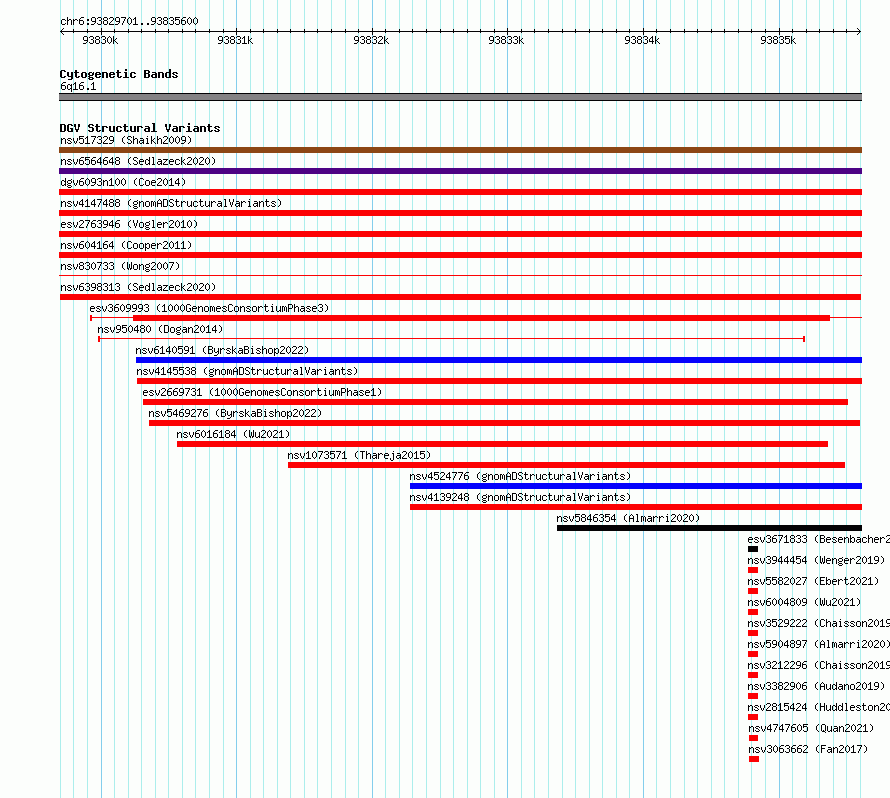The image size is (890, 798).
Task: Click the nsv3944454 (Wenger2019) label
Action: click(816, 560)
